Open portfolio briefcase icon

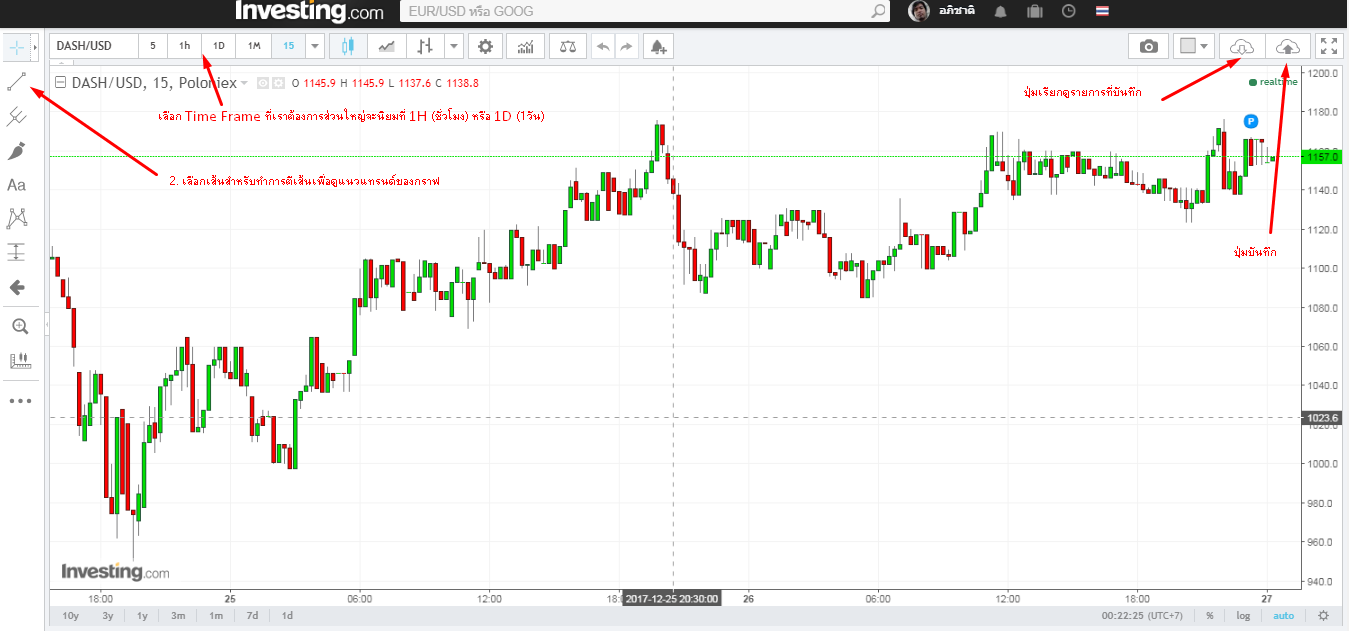pyautogui.click(x=1034, y=11)
